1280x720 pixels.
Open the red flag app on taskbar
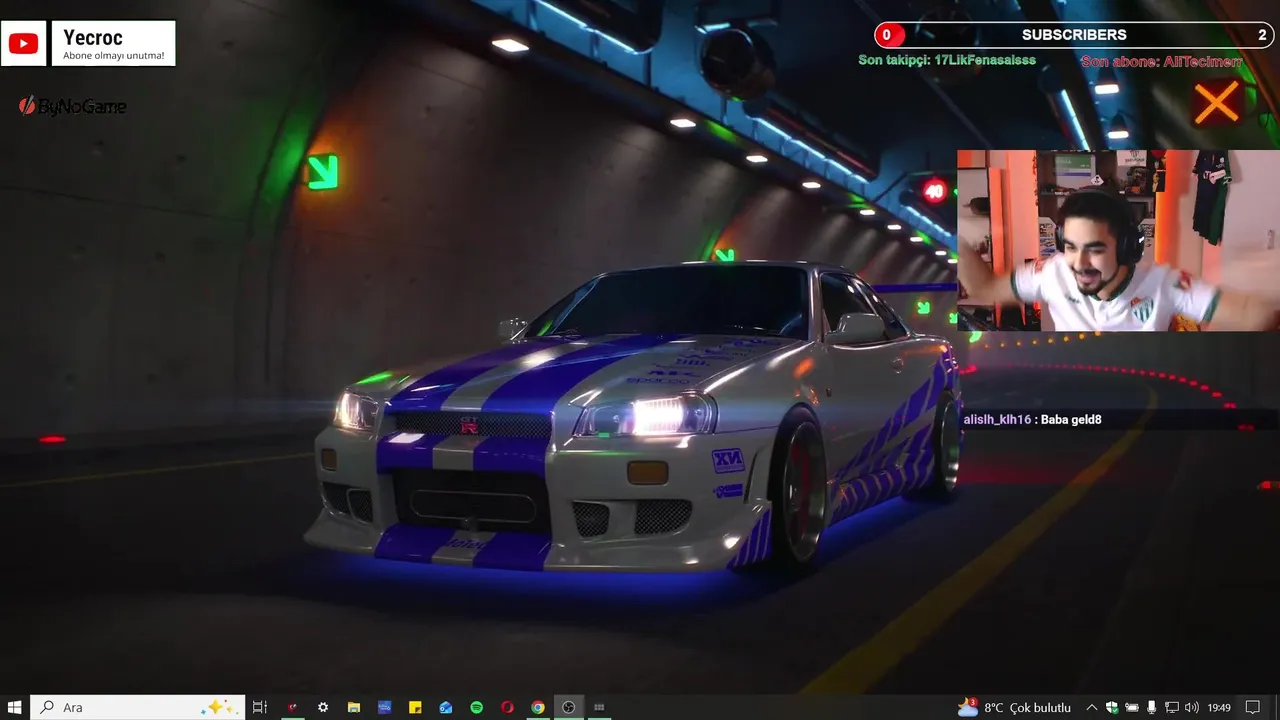292,707
